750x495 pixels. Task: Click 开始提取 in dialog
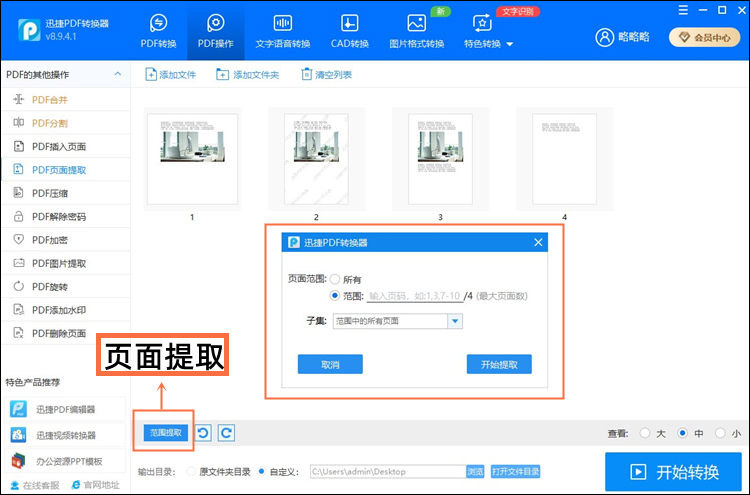[499, 364]
